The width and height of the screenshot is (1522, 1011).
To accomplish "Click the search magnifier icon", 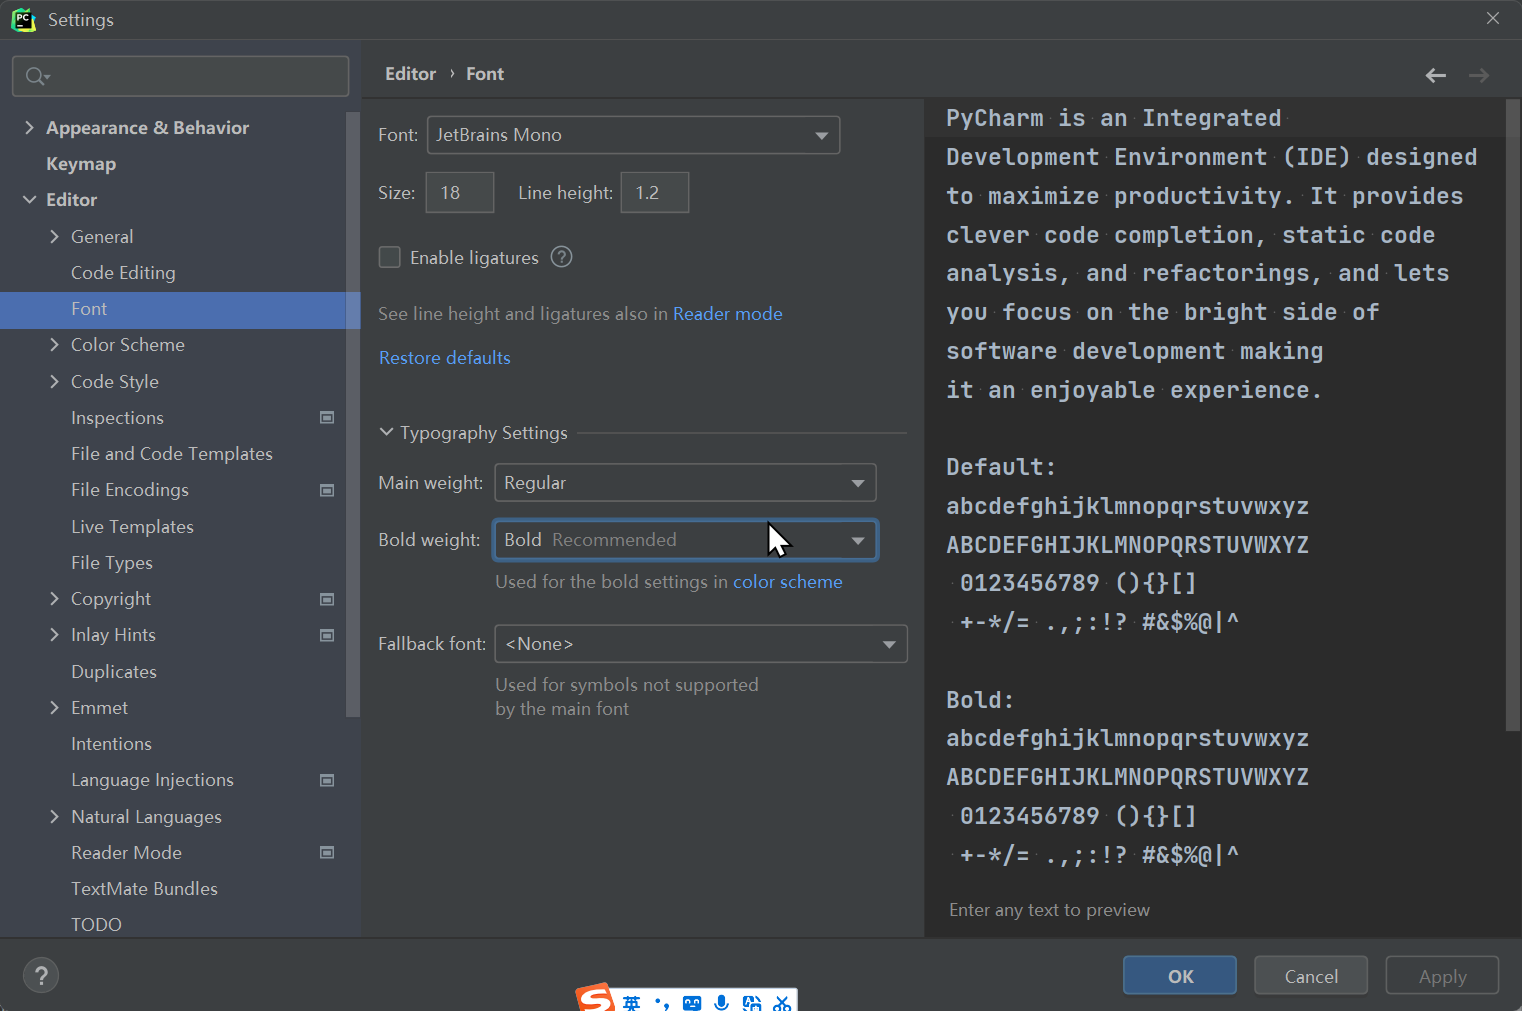I will click(36, 76).
